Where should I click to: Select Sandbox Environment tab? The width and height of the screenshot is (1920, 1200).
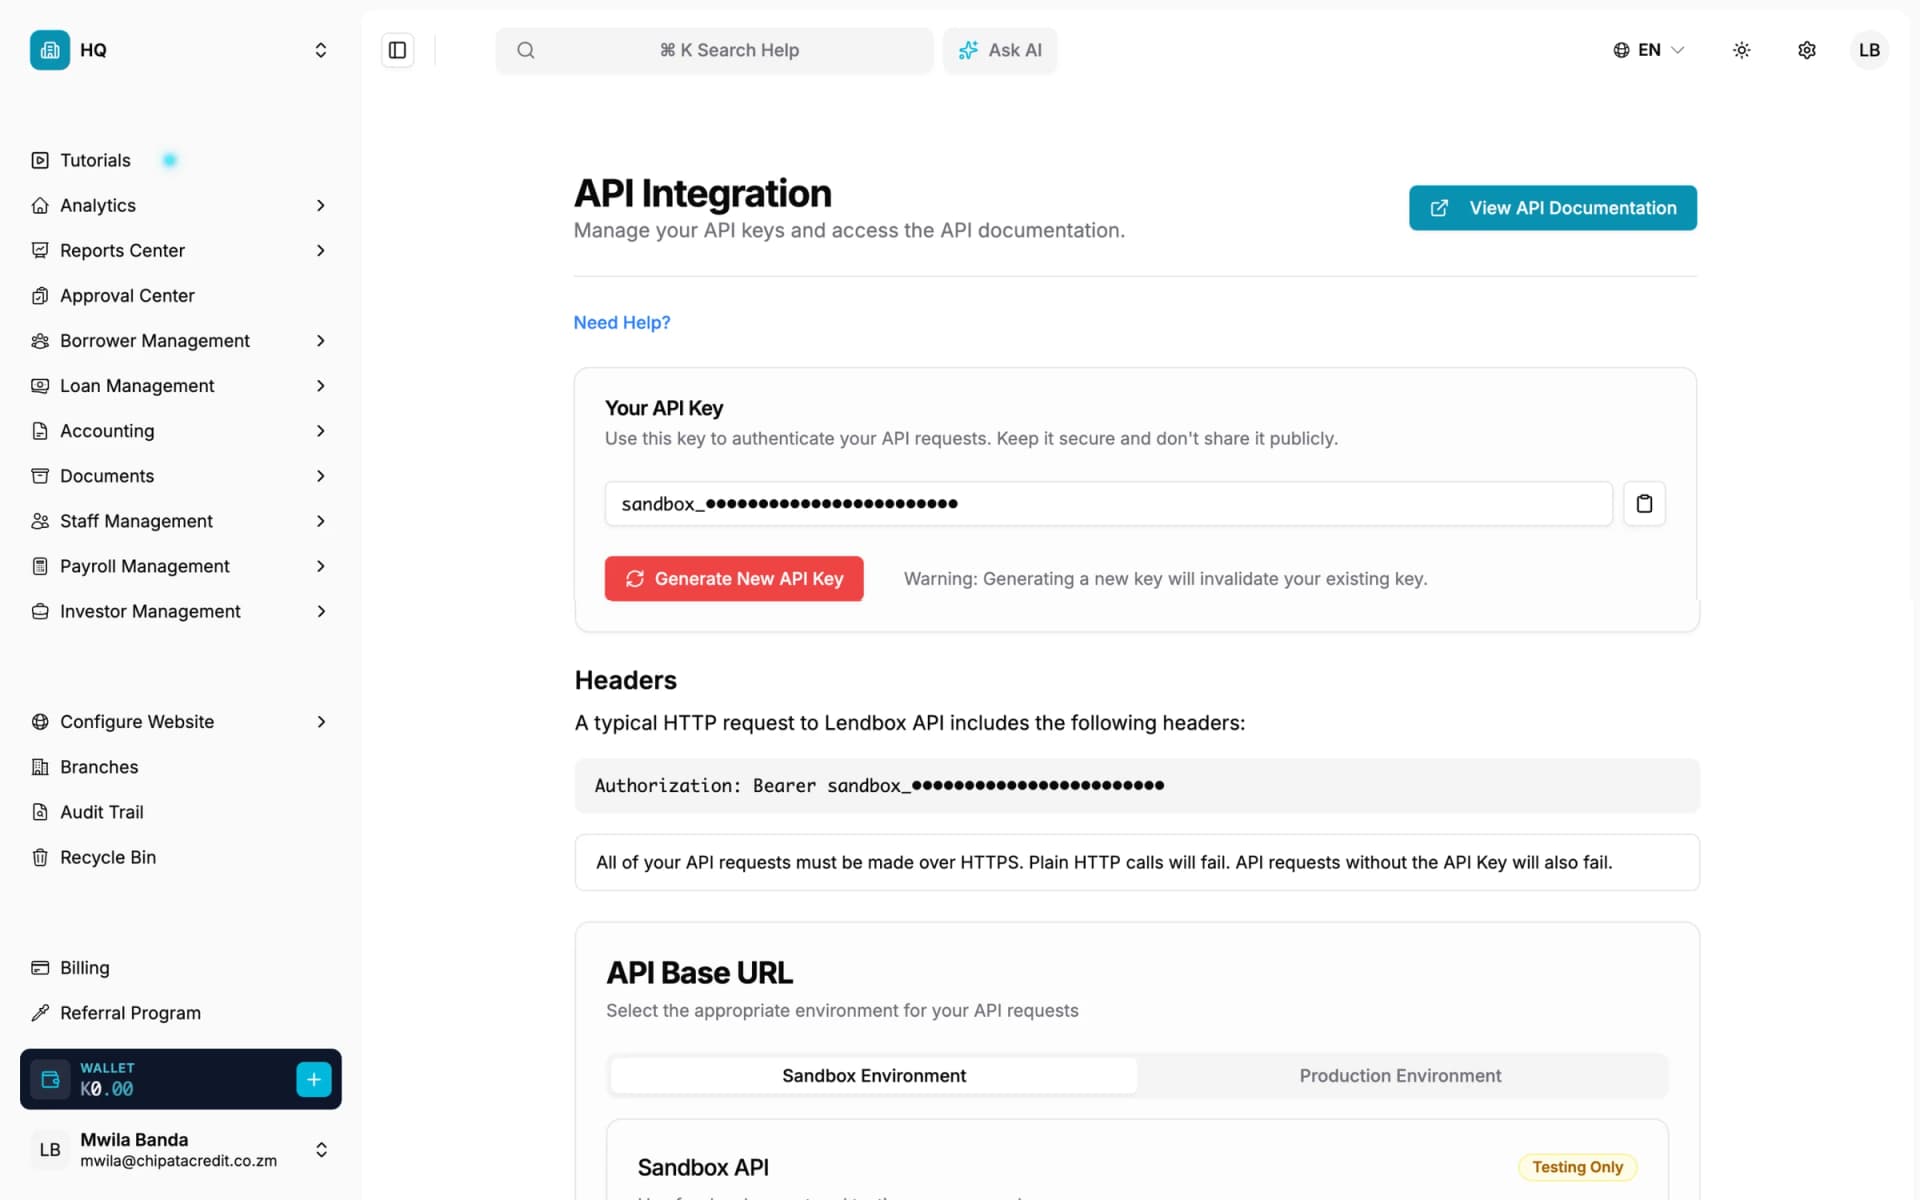click(x=874, y=1076)
